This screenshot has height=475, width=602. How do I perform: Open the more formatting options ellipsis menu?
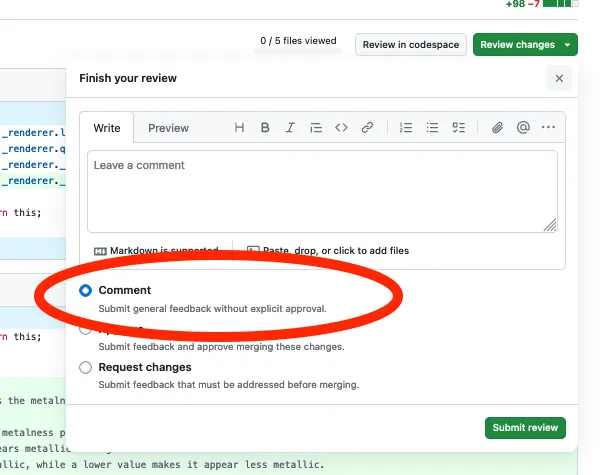coord(548,128)
